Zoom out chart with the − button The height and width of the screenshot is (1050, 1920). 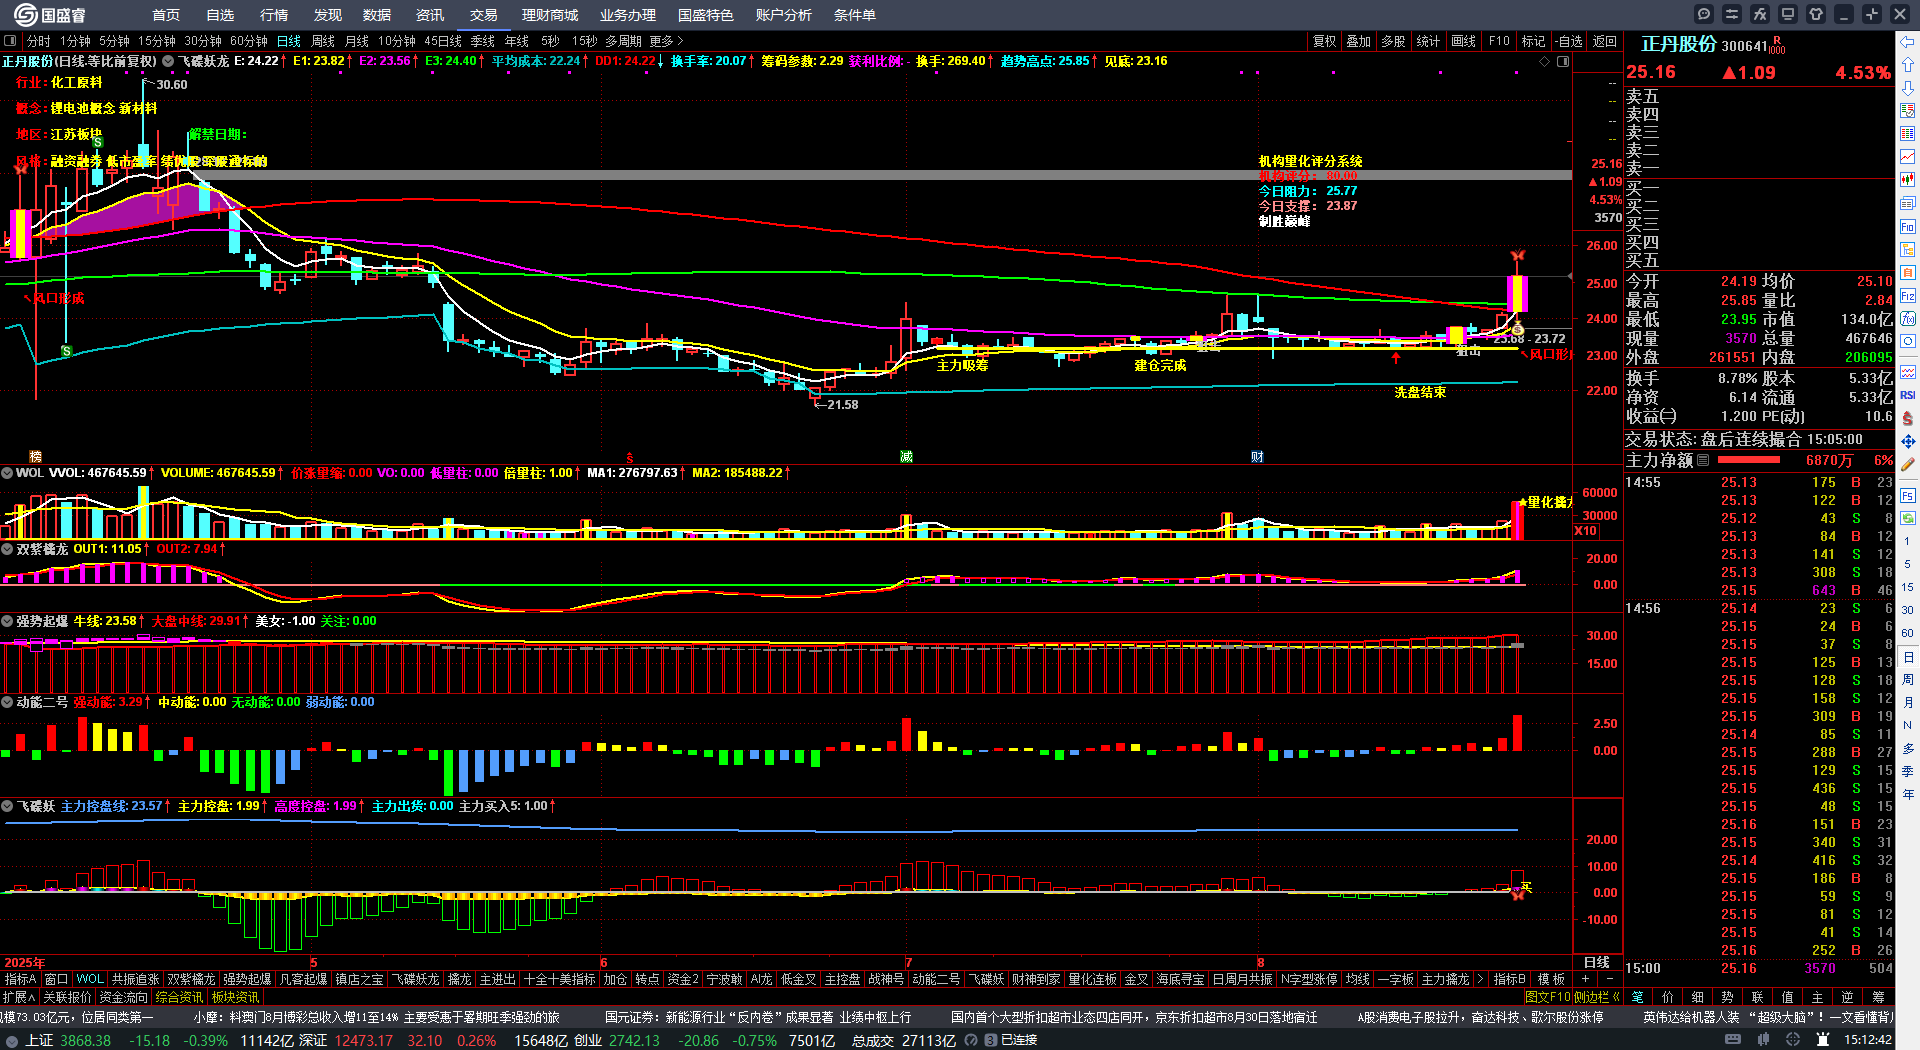1609,979
